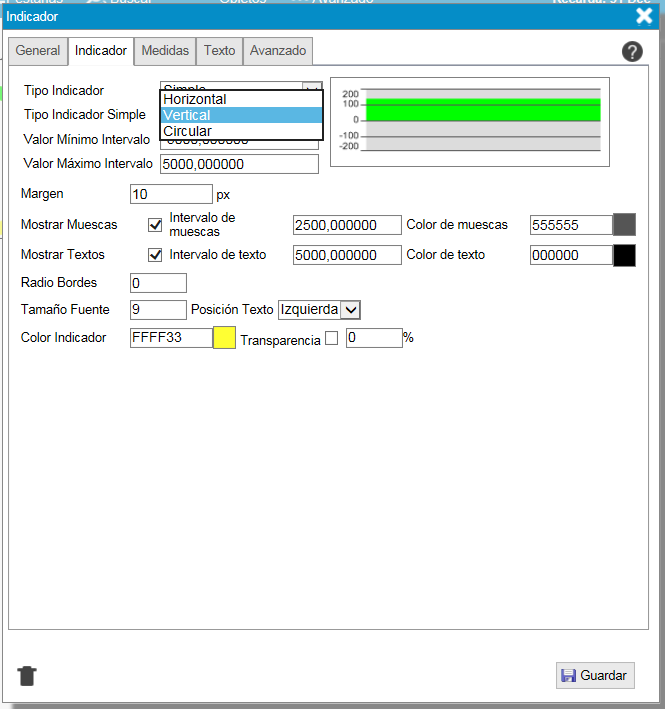Click the help question mark icon
Screen dimensions: 665x709
tap(632, 52)
